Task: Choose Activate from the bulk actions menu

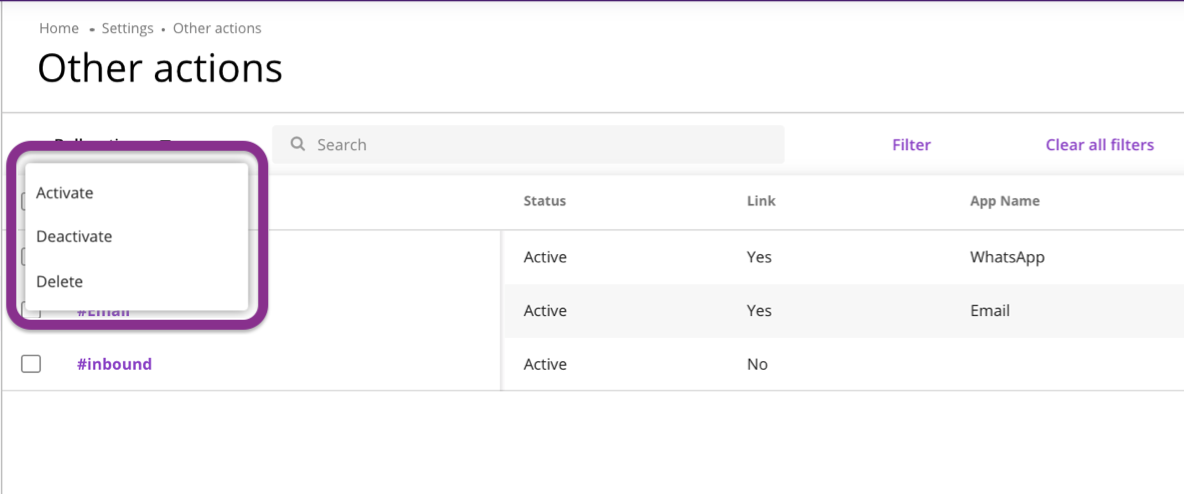Action: tap(65, 193)
